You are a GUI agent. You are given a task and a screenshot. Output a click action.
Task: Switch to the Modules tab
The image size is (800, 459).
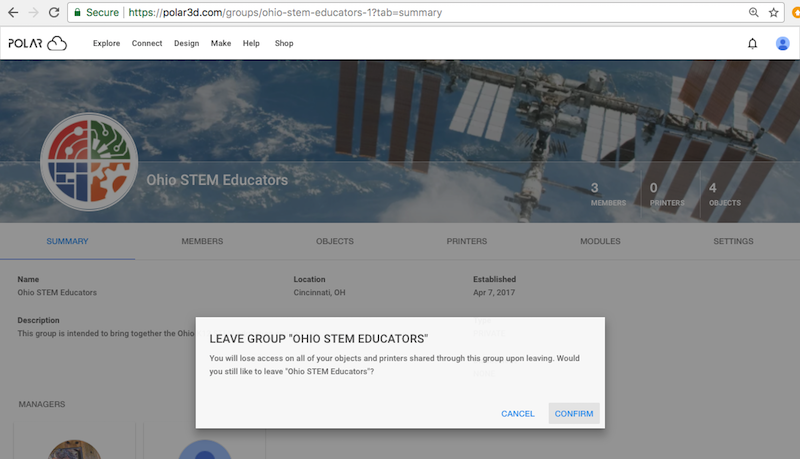pos(600,241)
